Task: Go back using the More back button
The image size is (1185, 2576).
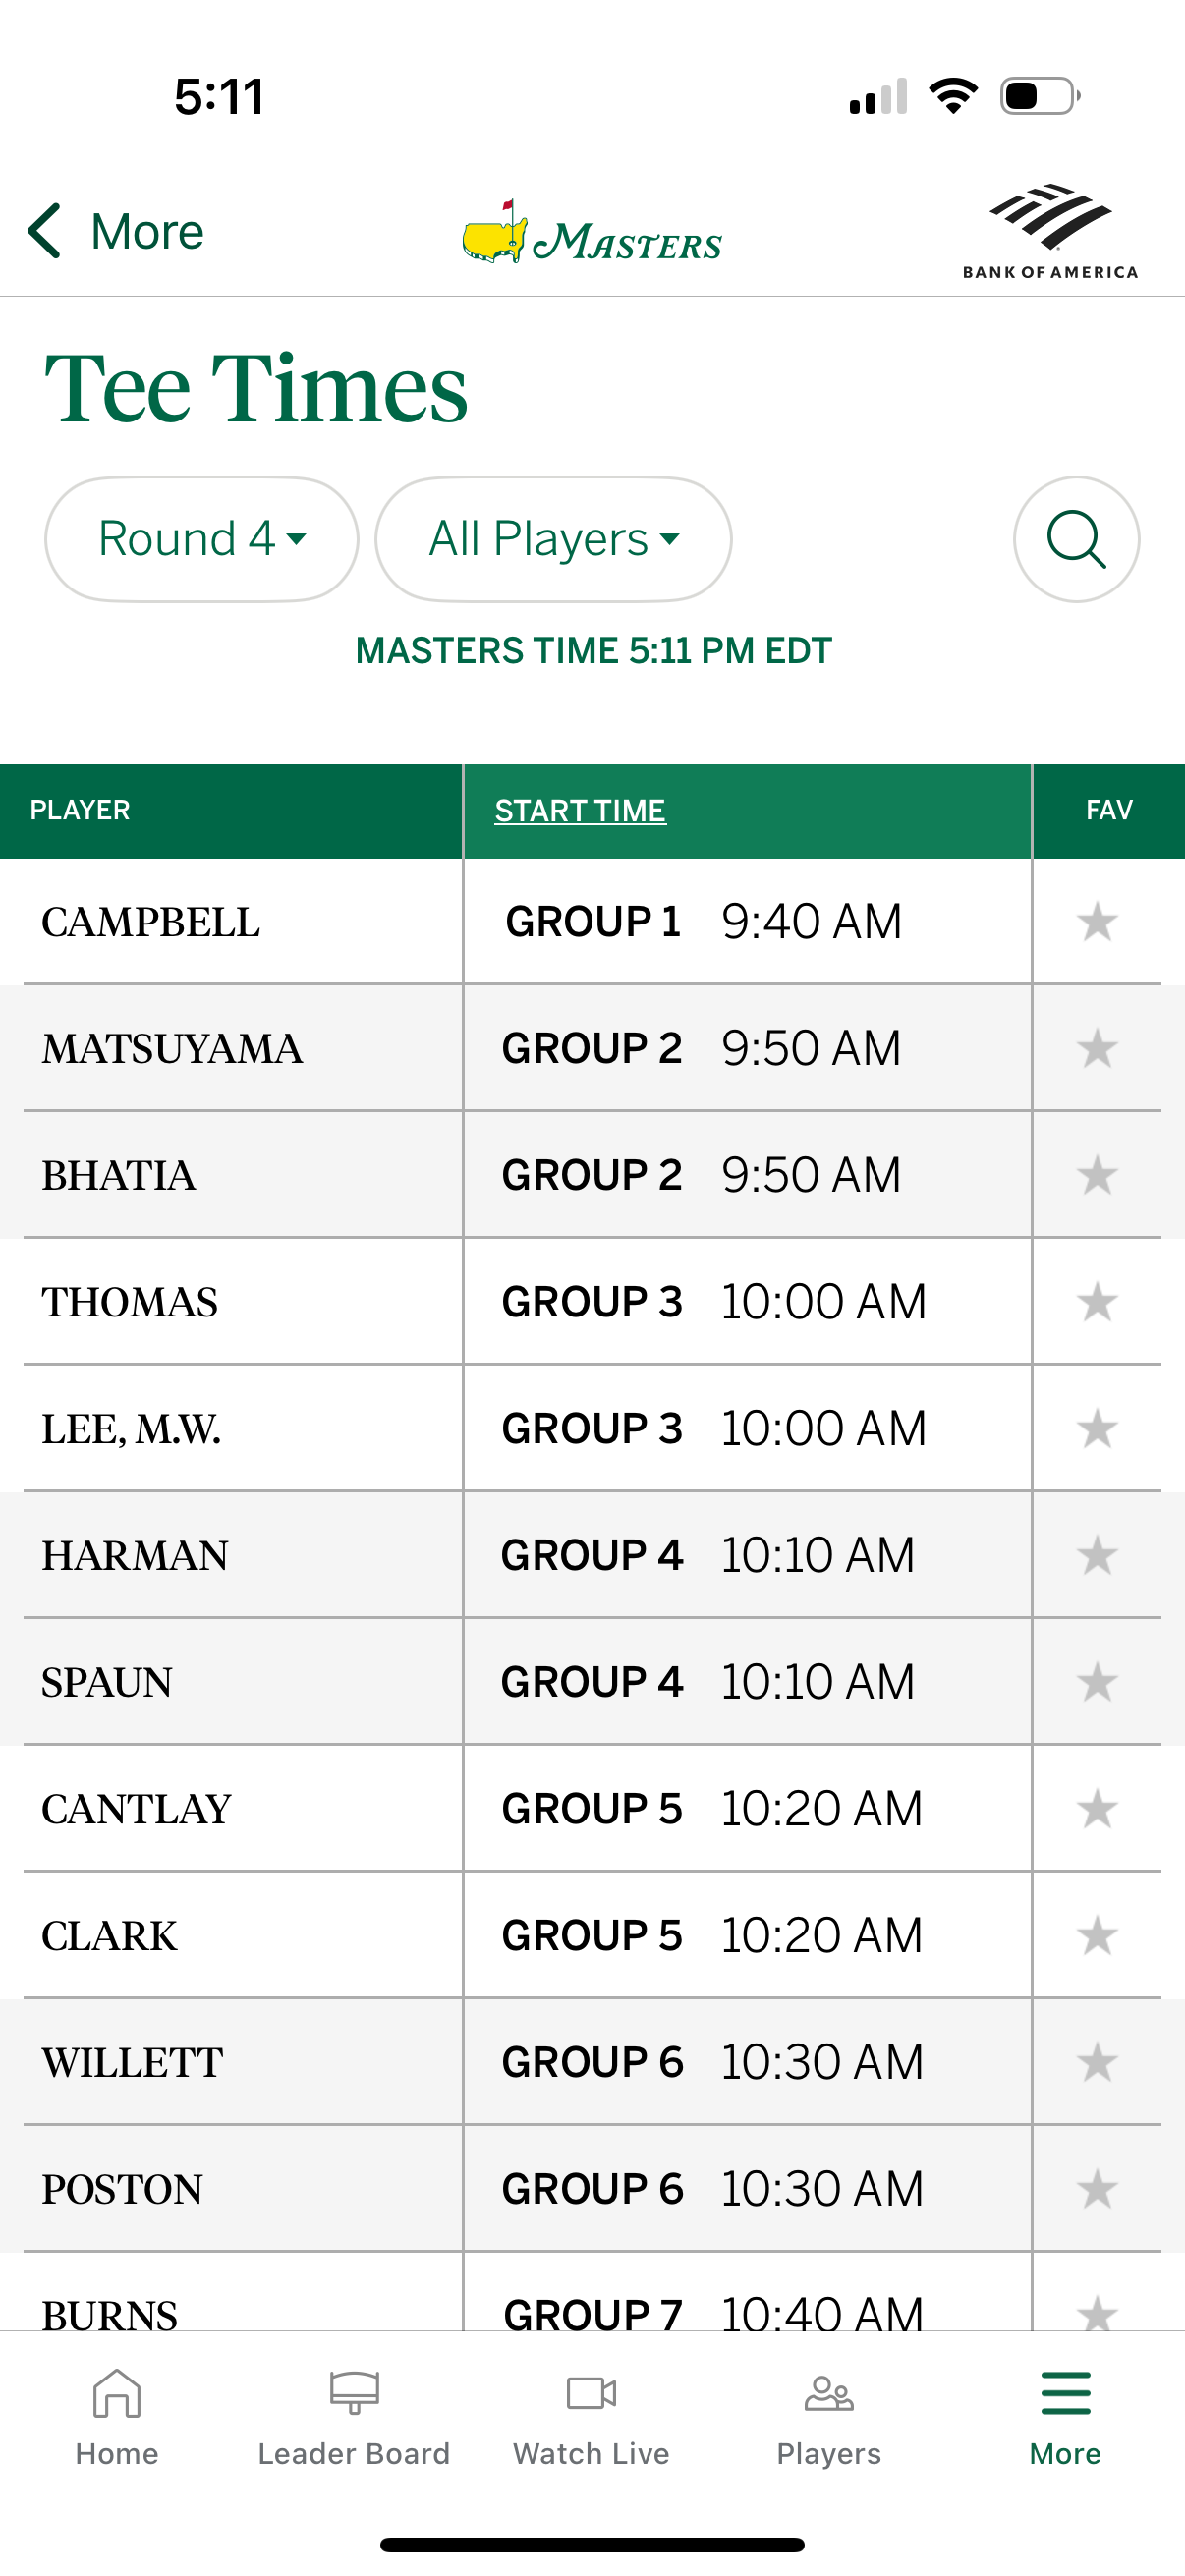Action: pos(113,230)
